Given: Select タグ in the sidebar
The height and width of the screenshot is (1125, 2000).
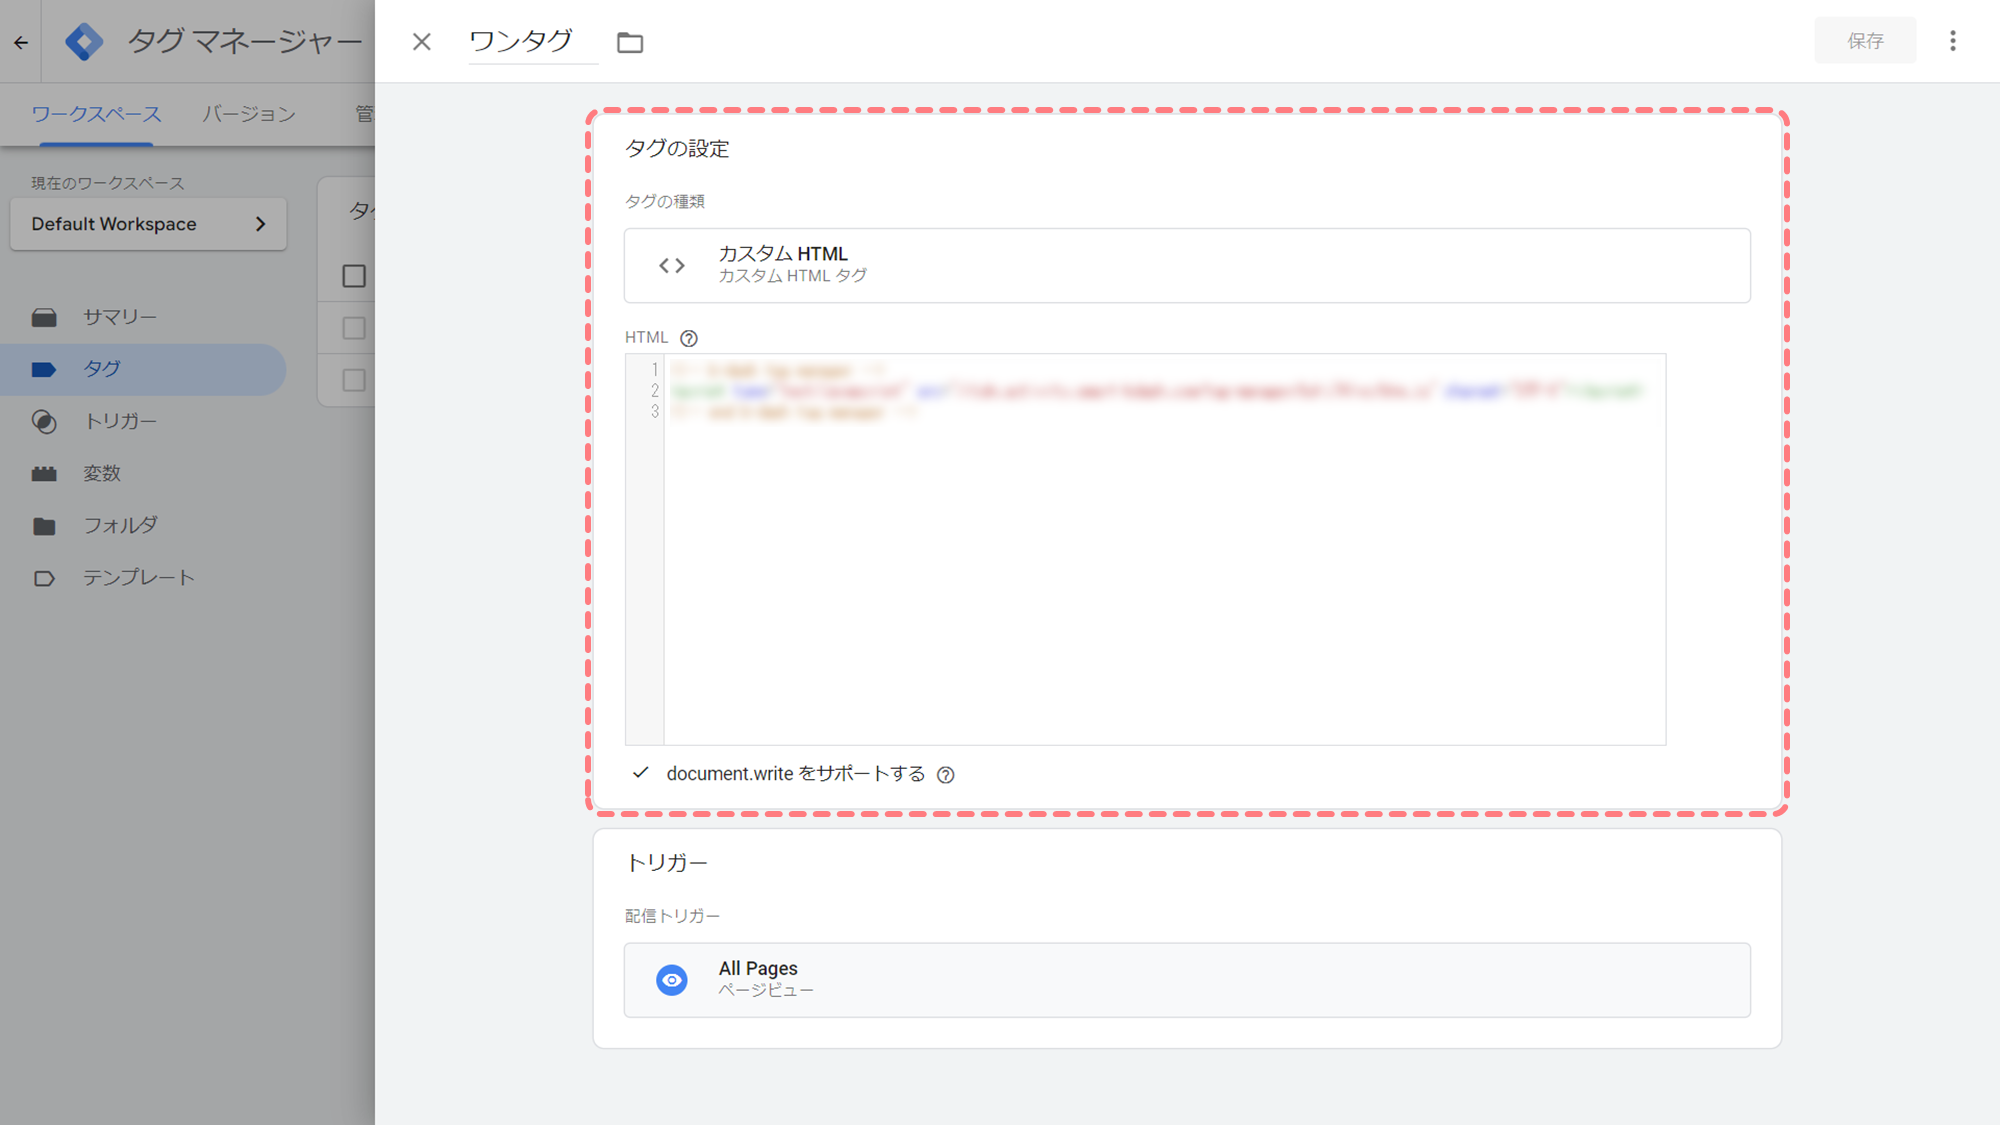Looking at the screenshot, I should (143, 369).
